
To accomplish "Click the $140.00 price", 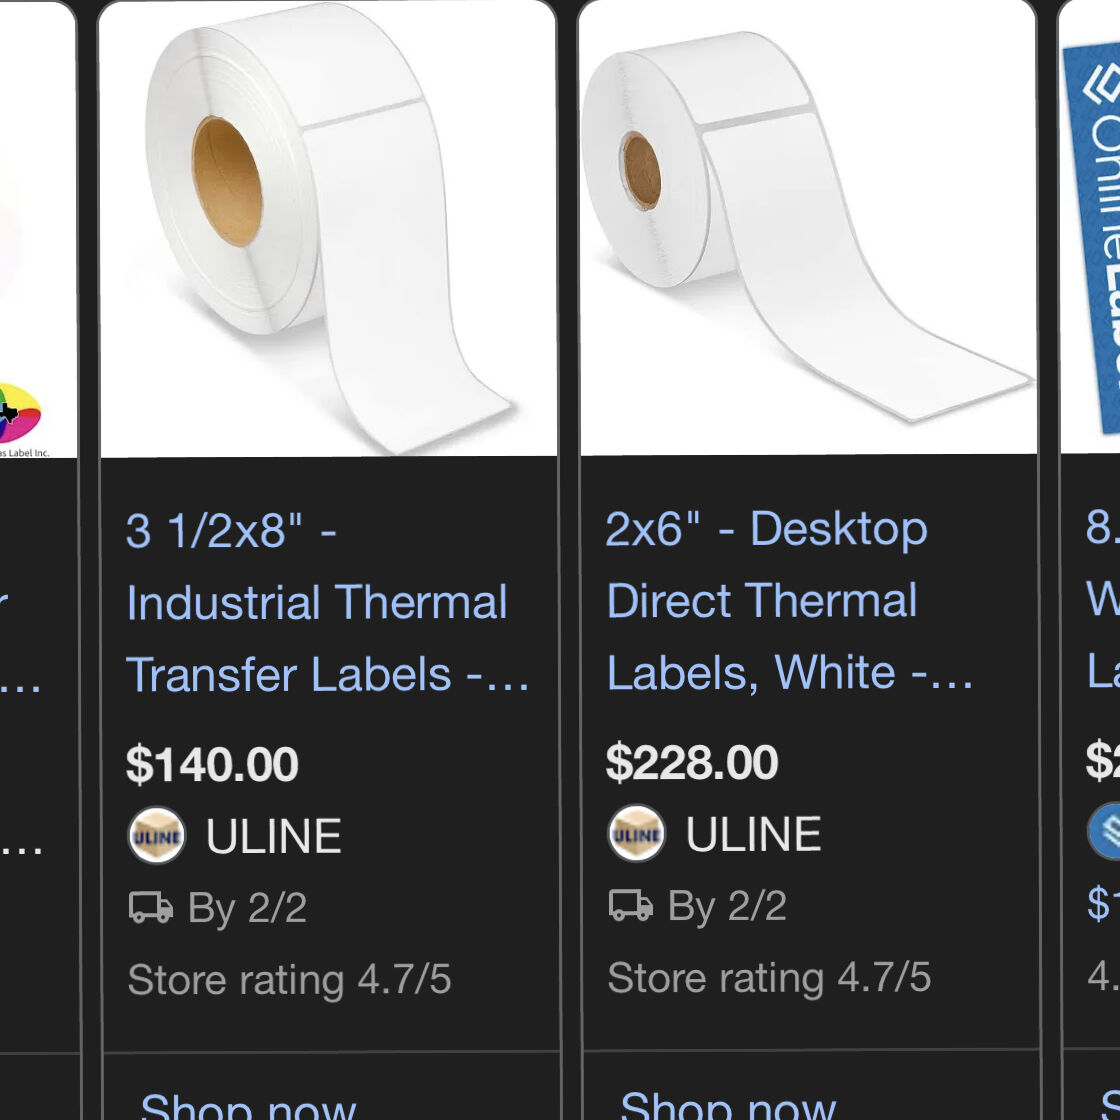I will pos(212,765).
